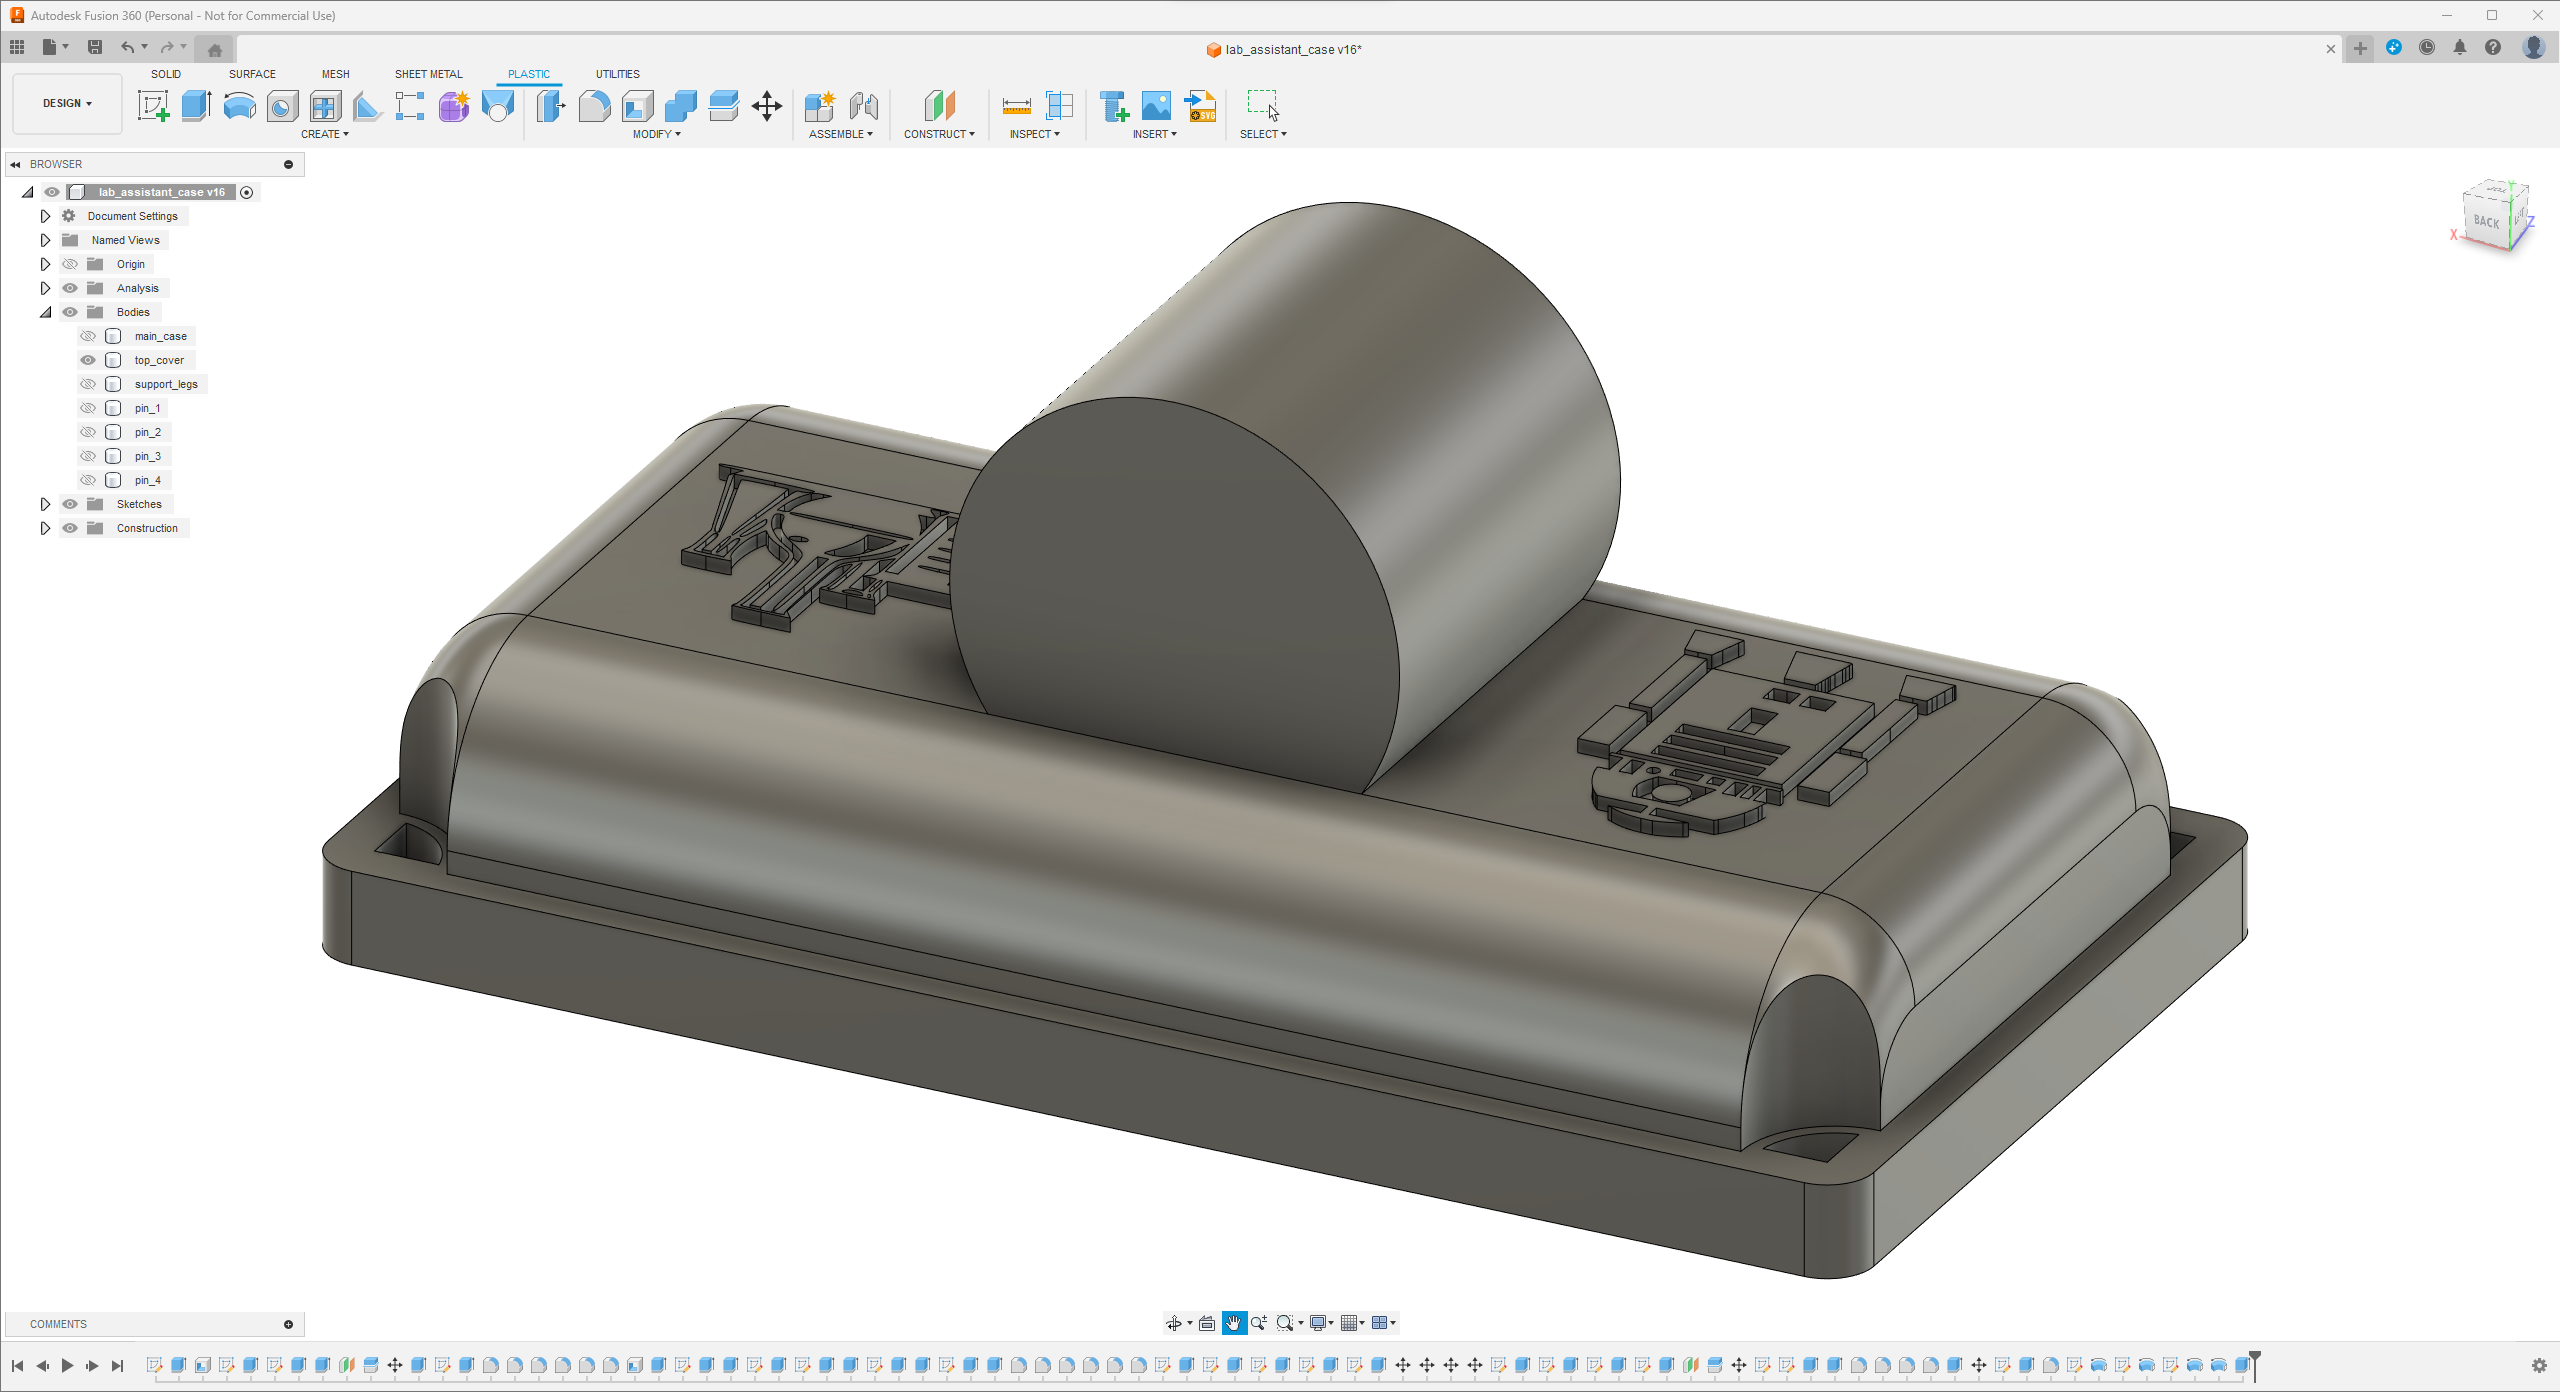Expand the Construction folder
Image resolution: width=2560 pixels, height=1392 pixels.
[x=41, y=528]
